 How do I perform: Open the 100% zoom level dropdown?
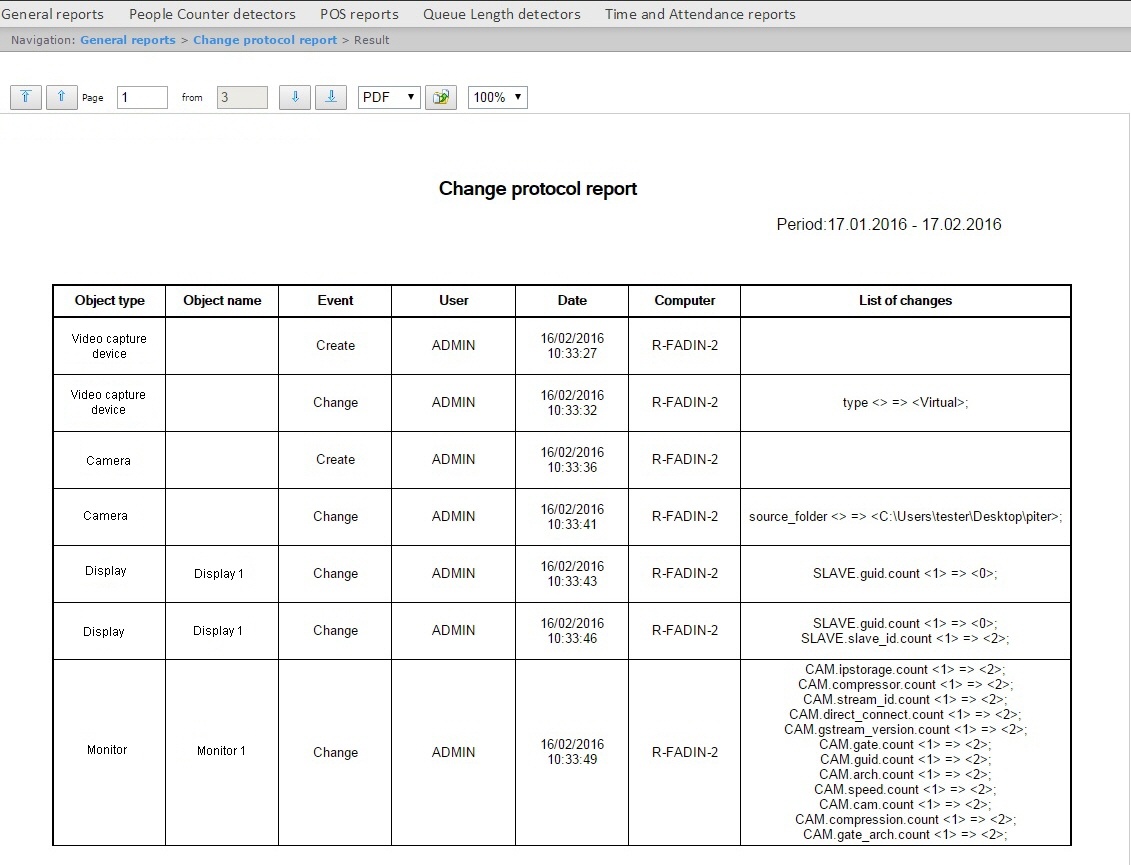tap(497, 97)
